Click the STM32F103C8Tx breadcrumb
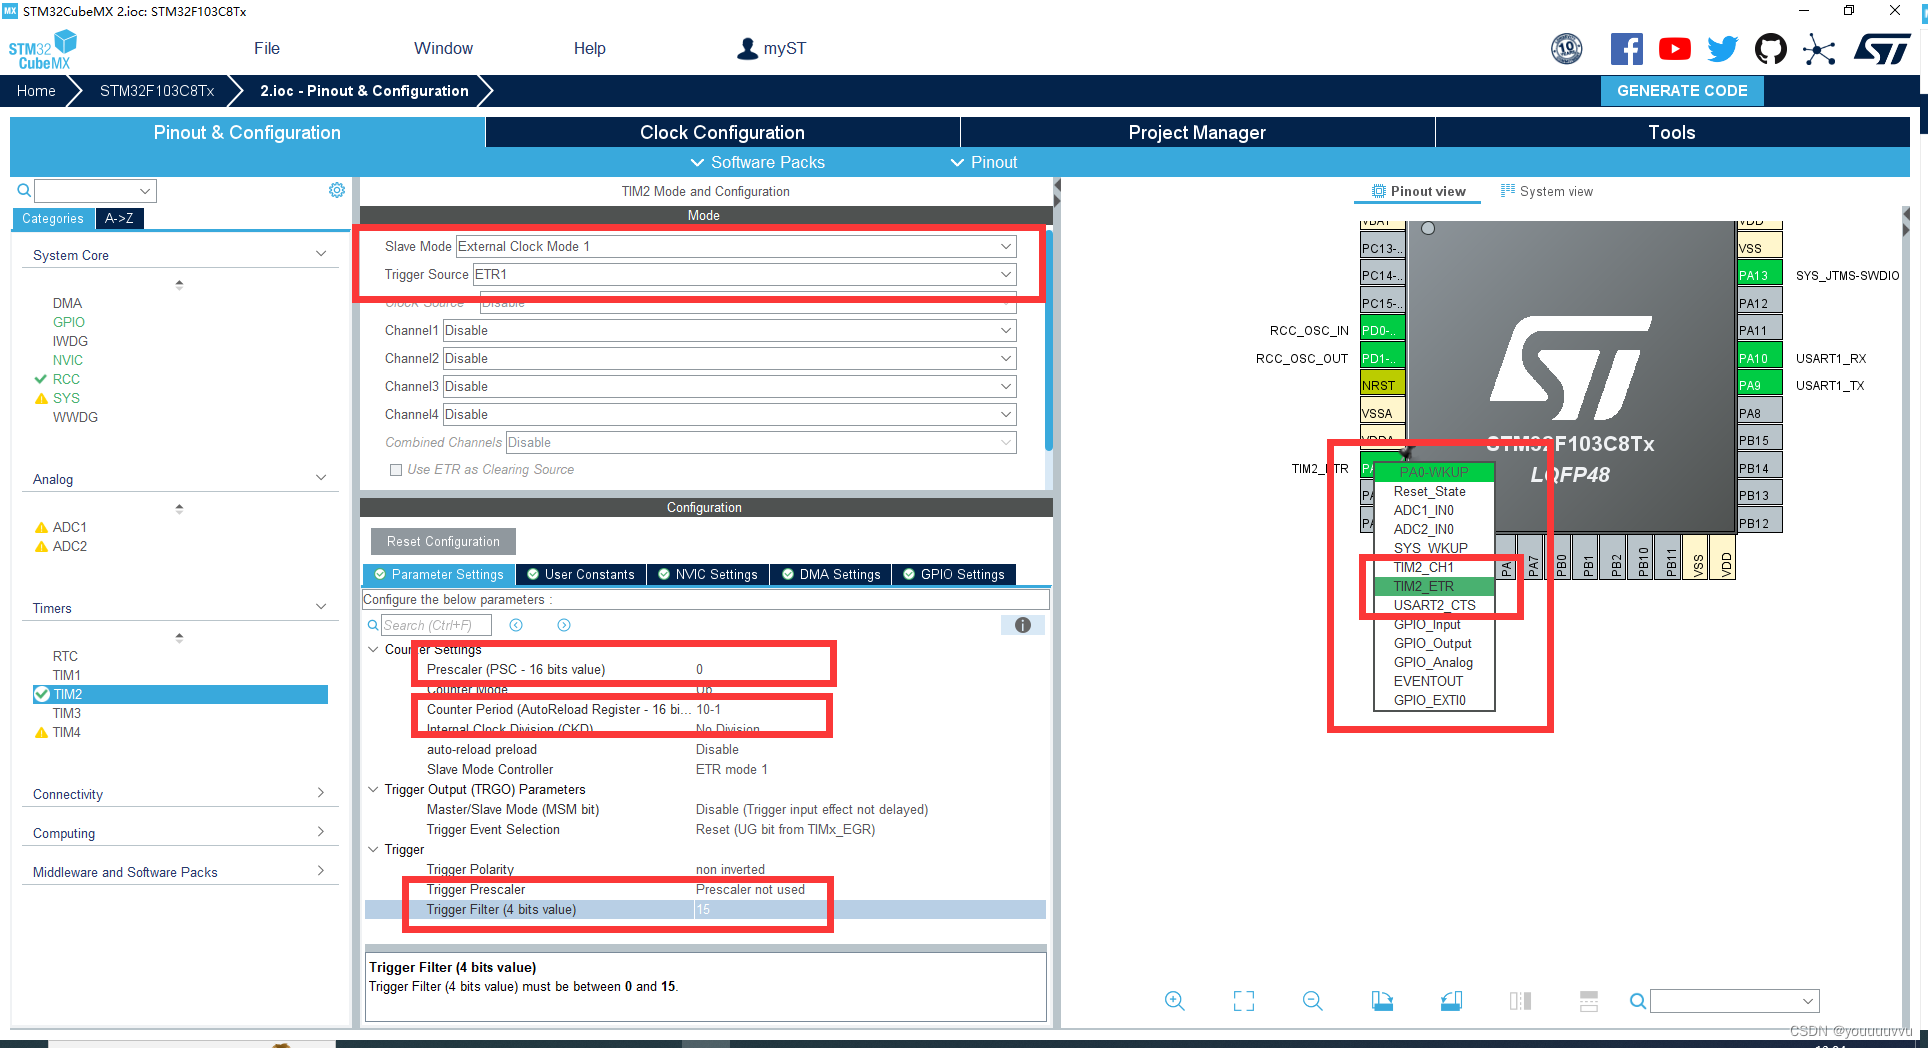 tap(157, 91)
